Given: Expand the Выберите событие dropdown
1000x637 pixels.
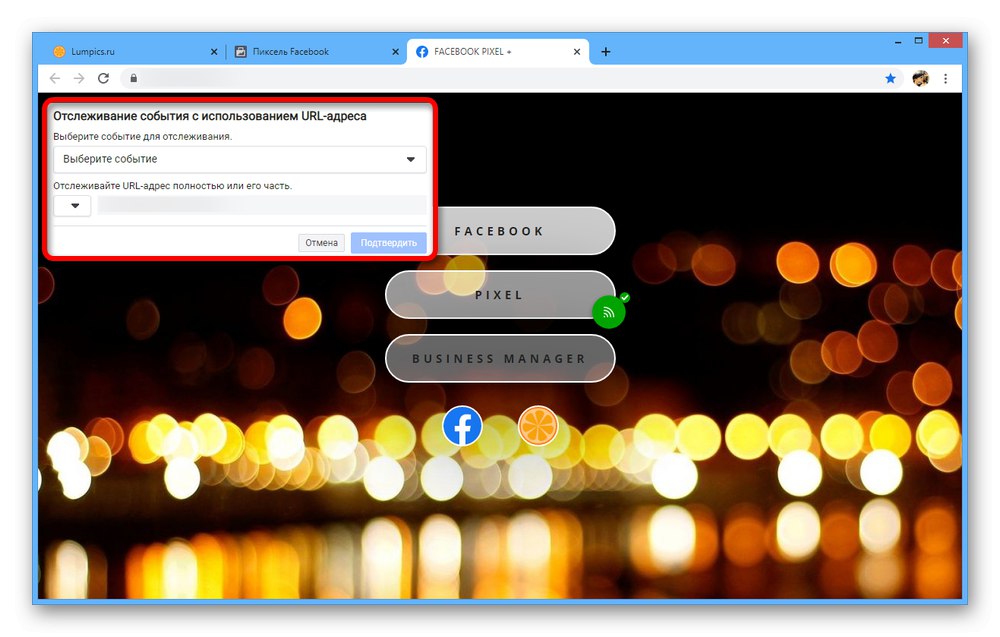Looking at the screenshot, I should (239, 159).
